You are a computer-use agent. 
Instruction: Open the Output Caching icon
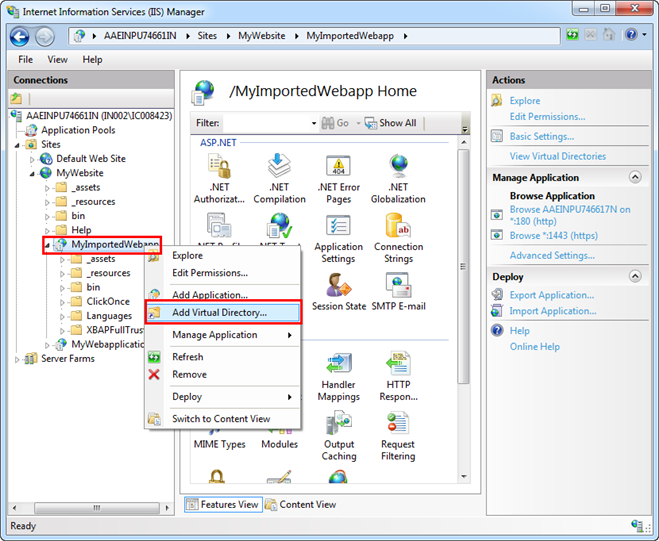(338, 436)
